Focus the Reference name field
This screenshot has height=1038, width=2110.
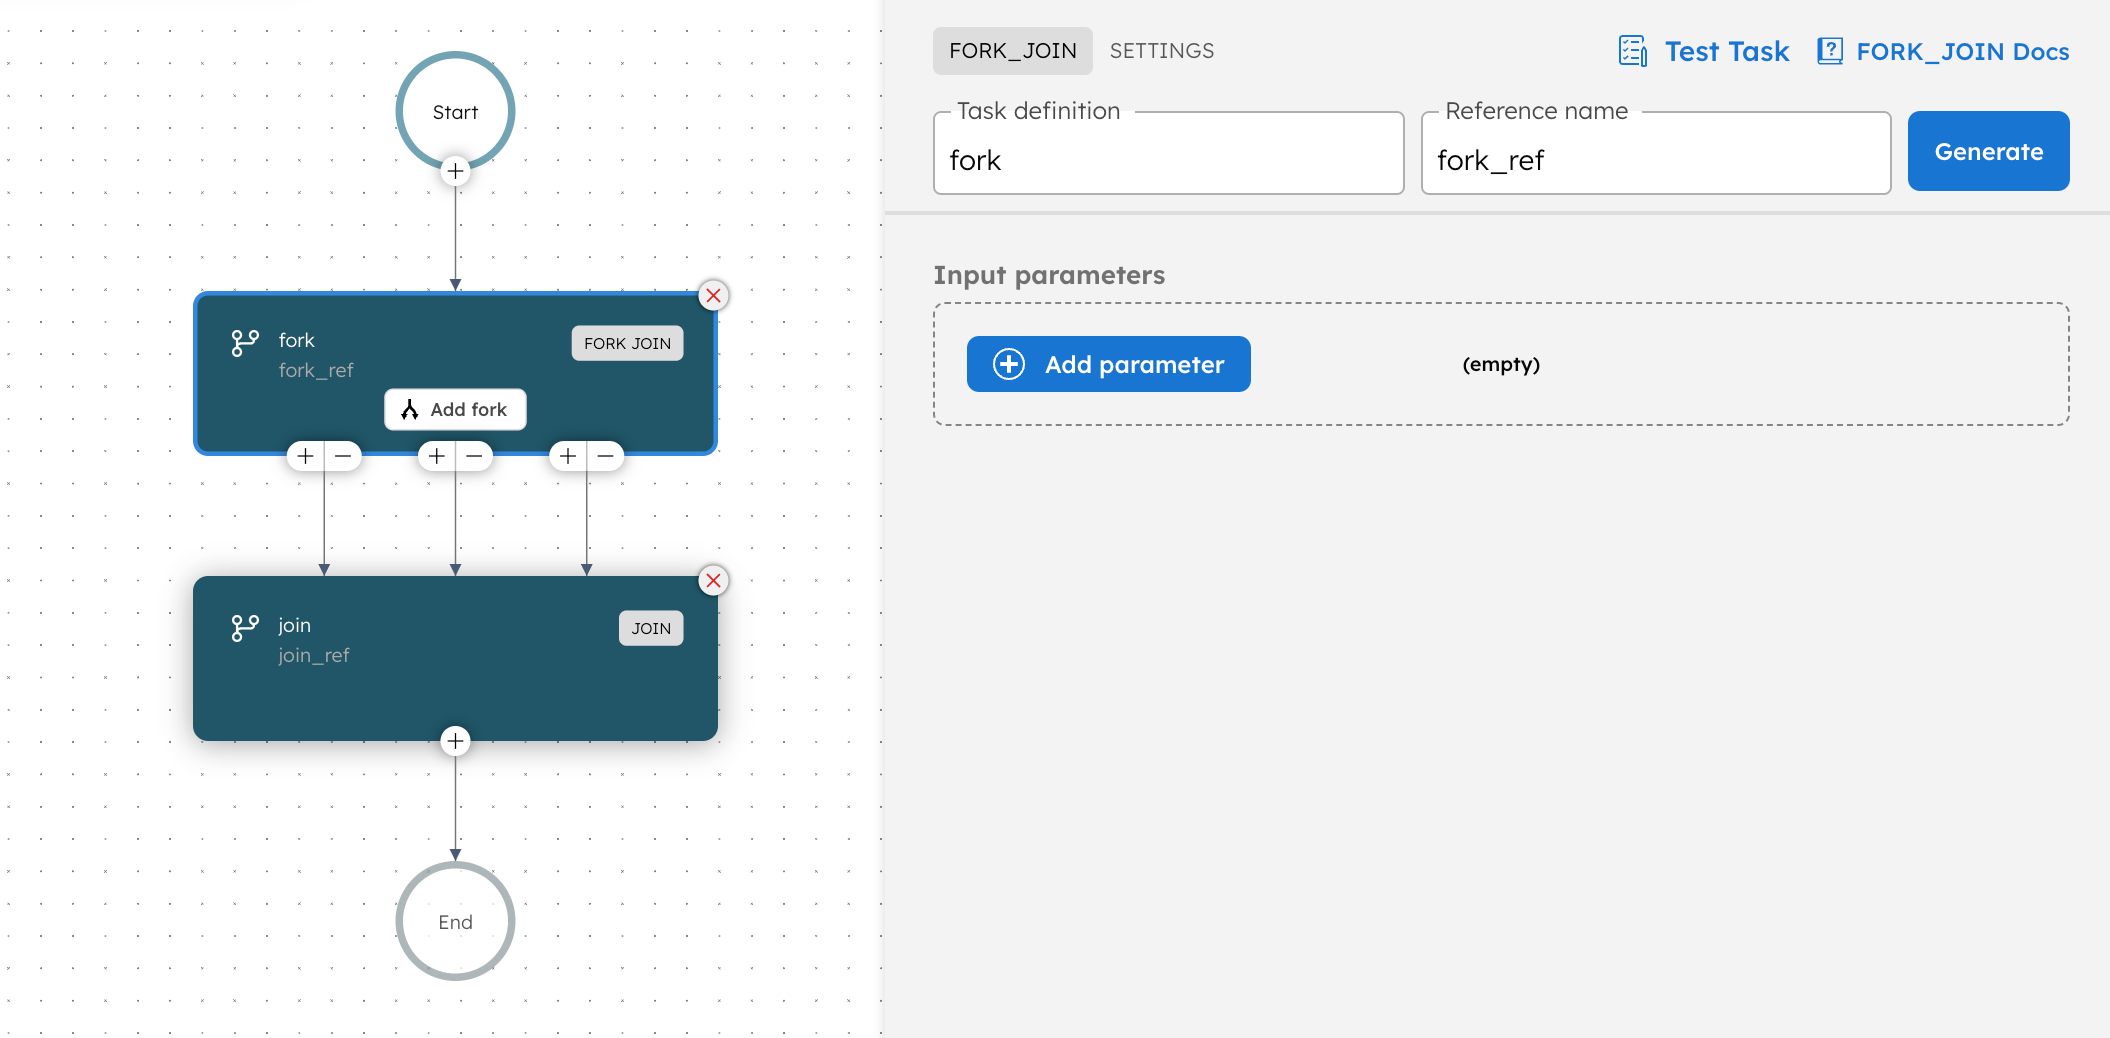coord(1656,153)
